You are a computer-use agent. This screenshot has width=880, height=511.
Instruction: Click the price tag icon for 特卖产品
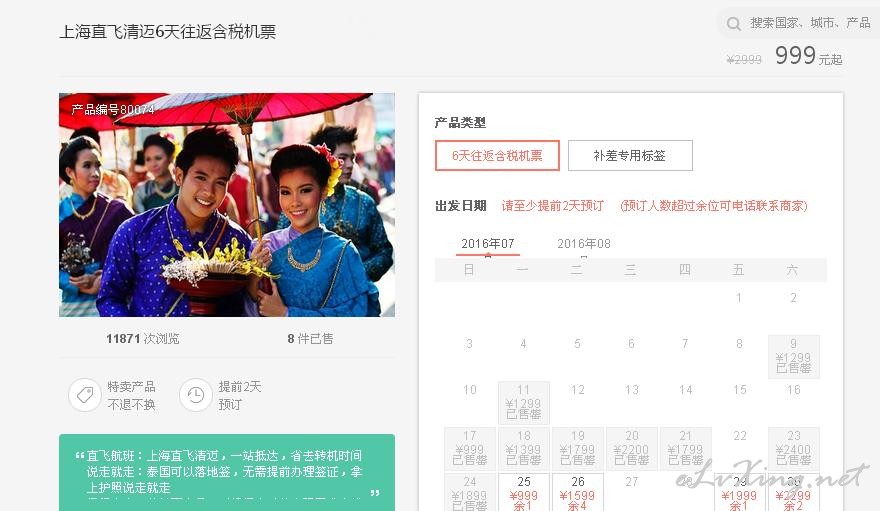click(x=85, y=395)
